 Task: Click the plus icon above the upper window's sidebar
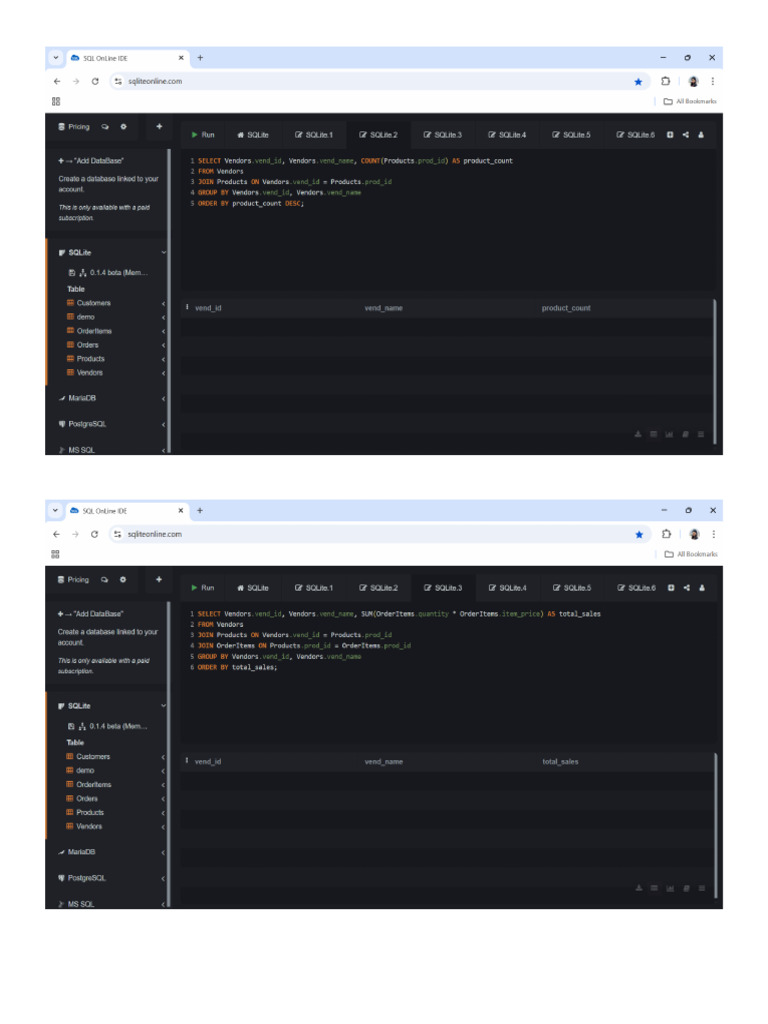(x=159, y=127)
